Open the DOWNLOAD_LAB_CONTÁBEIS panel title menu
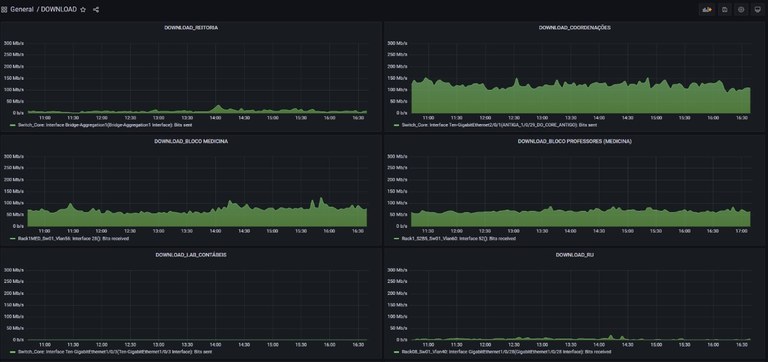Image resolution: width=768 pixels, height=362 pixels. tap(191, 255)
